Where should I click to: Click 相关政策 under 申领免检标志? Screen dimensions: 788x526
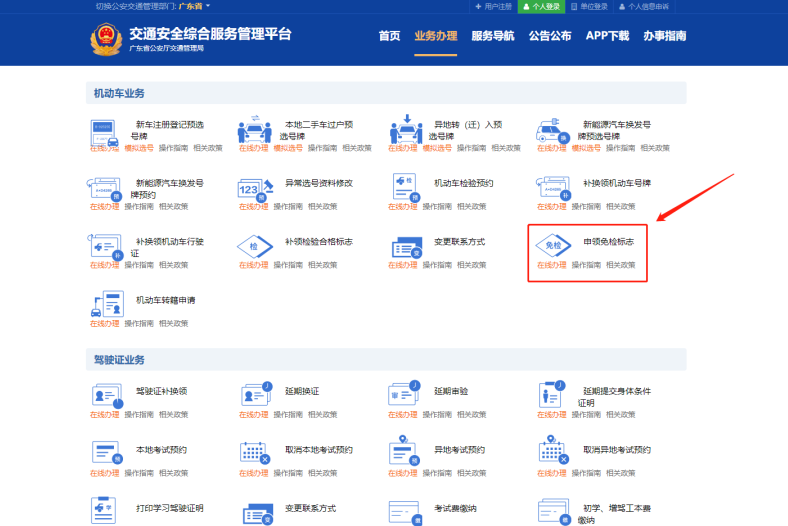coord(621,265)
